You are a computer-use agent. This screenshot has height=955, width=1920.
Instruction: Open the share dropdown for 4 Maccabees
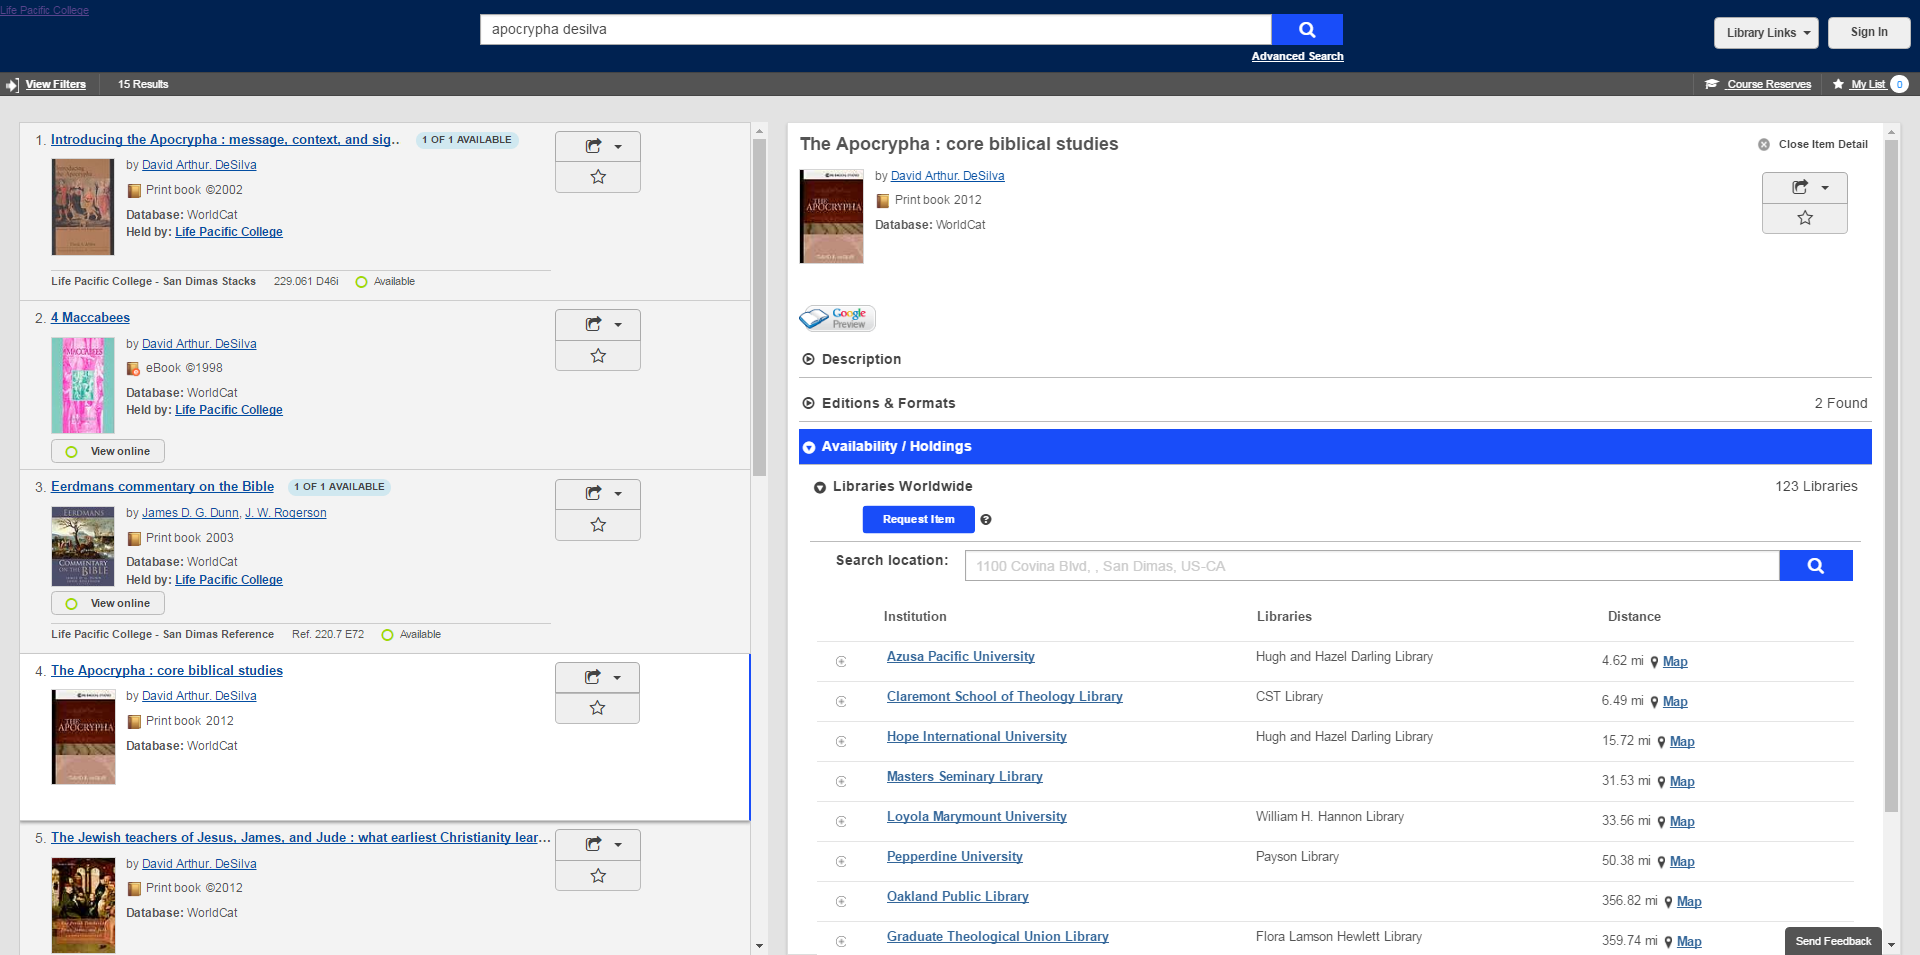(598, 325)
